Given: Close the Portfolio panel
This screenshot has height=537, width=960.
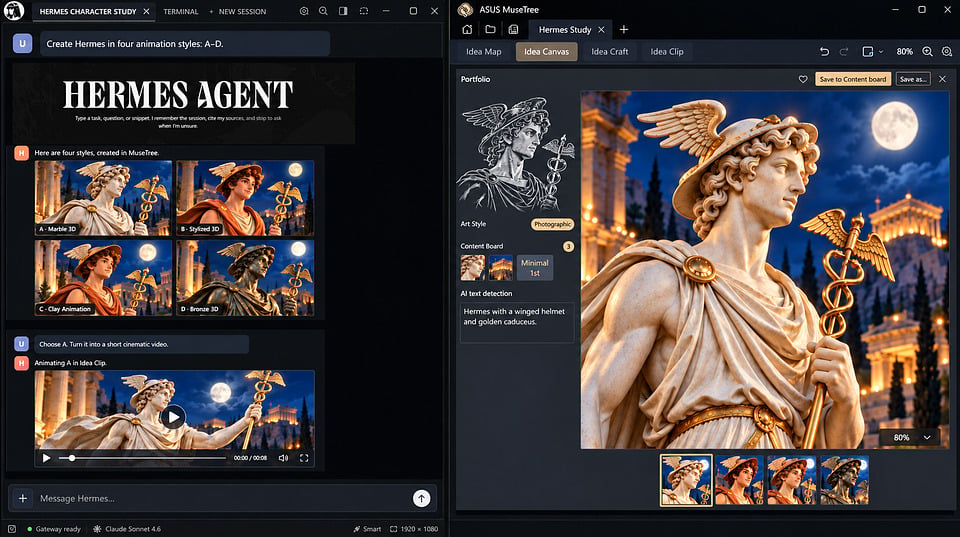Looking at the screenshot, I should point(942,79).
